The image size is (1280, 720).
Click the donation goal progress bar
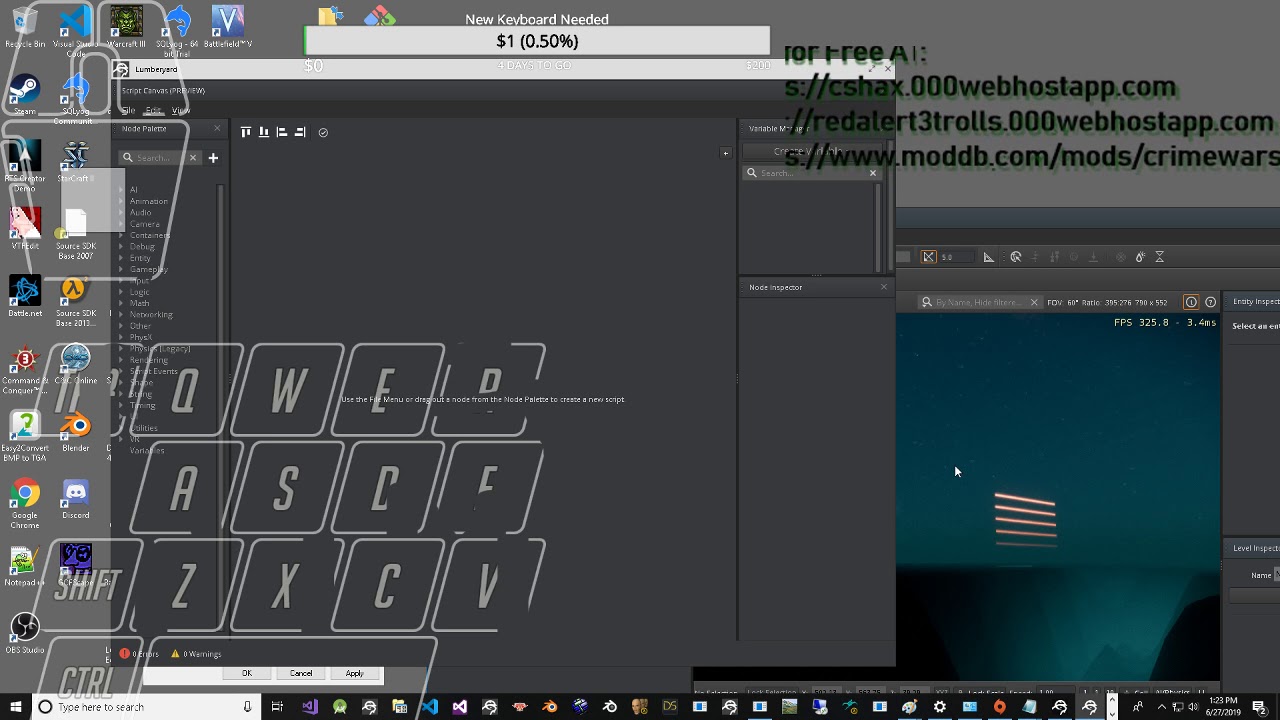pos(537,41)
